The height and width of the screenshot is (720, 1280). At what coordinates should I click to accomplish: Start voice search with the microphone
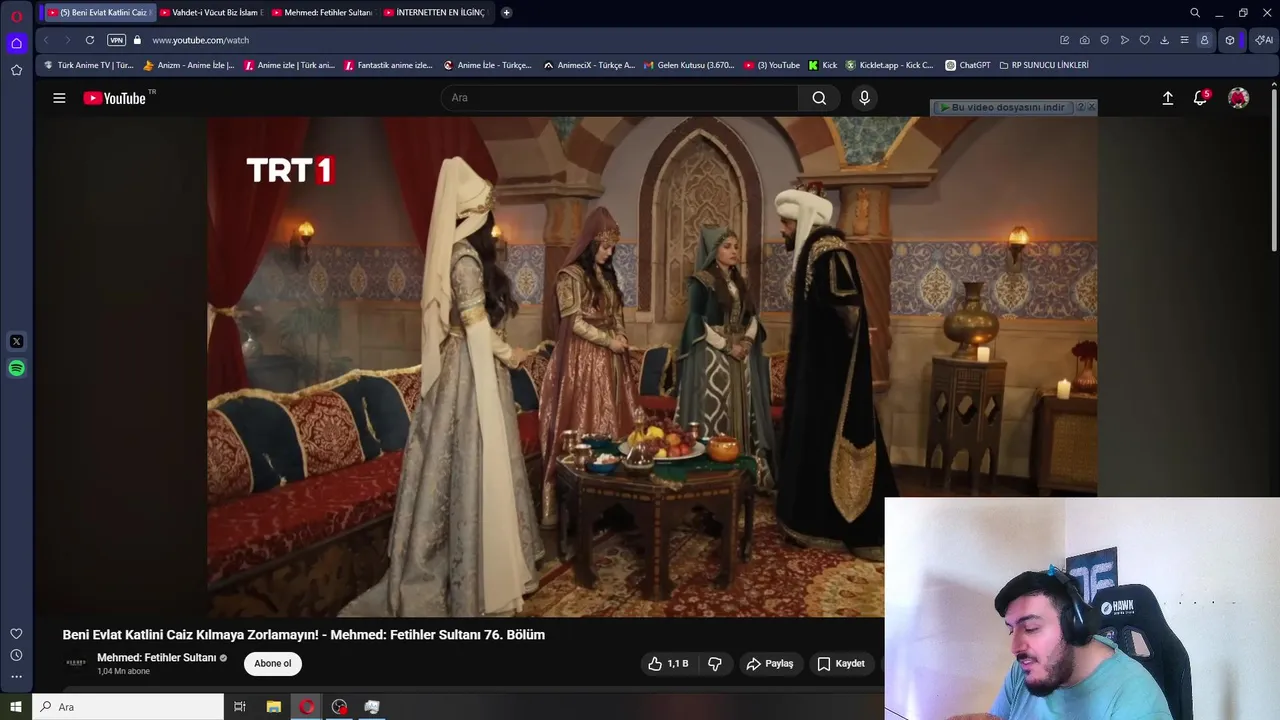coord(865,98)
